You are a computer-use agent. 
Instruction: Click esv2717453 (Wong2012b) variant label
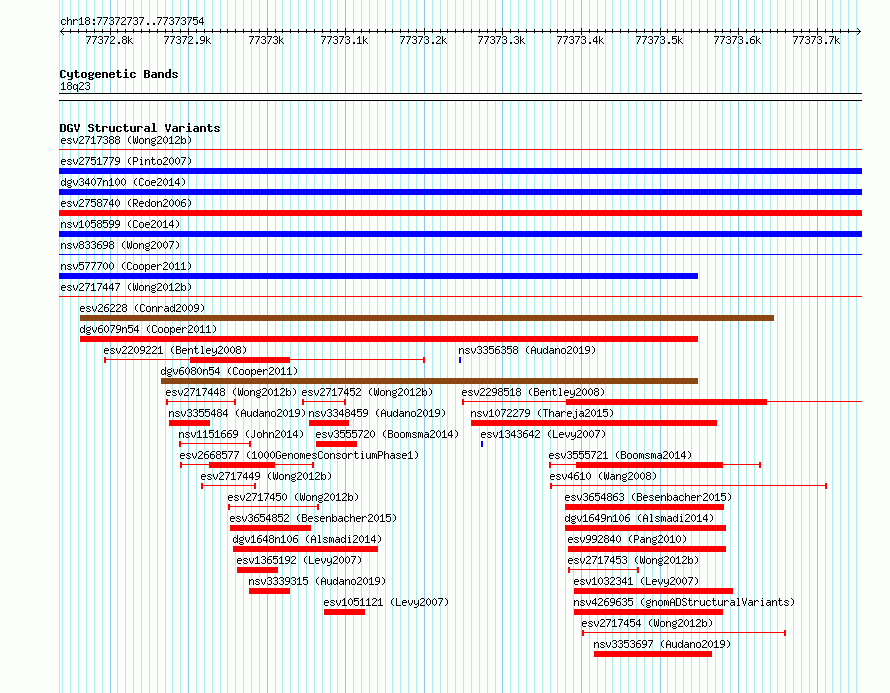click(633, 560)
